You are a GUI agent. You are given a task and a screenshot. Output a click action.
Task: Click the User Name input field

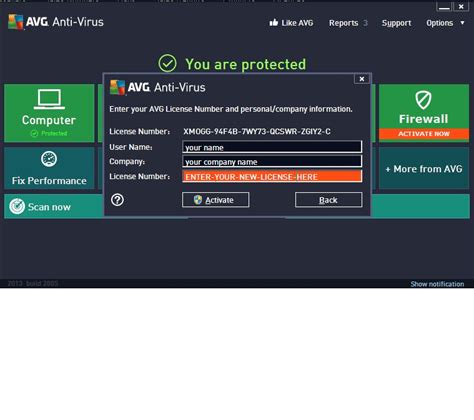[x=272, y=147]
